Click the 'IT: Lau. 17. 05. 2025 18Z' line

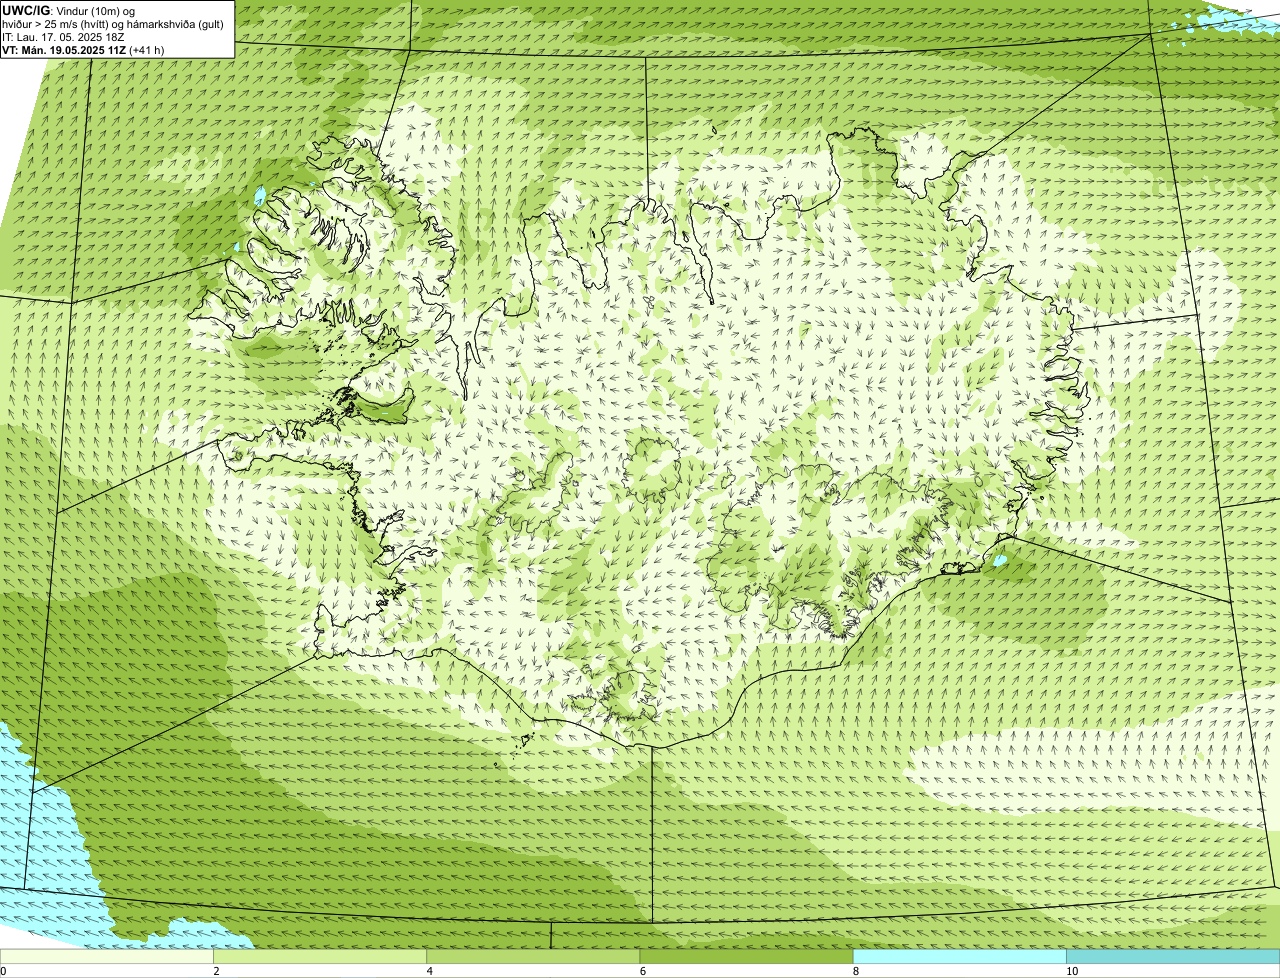point(63,37)
